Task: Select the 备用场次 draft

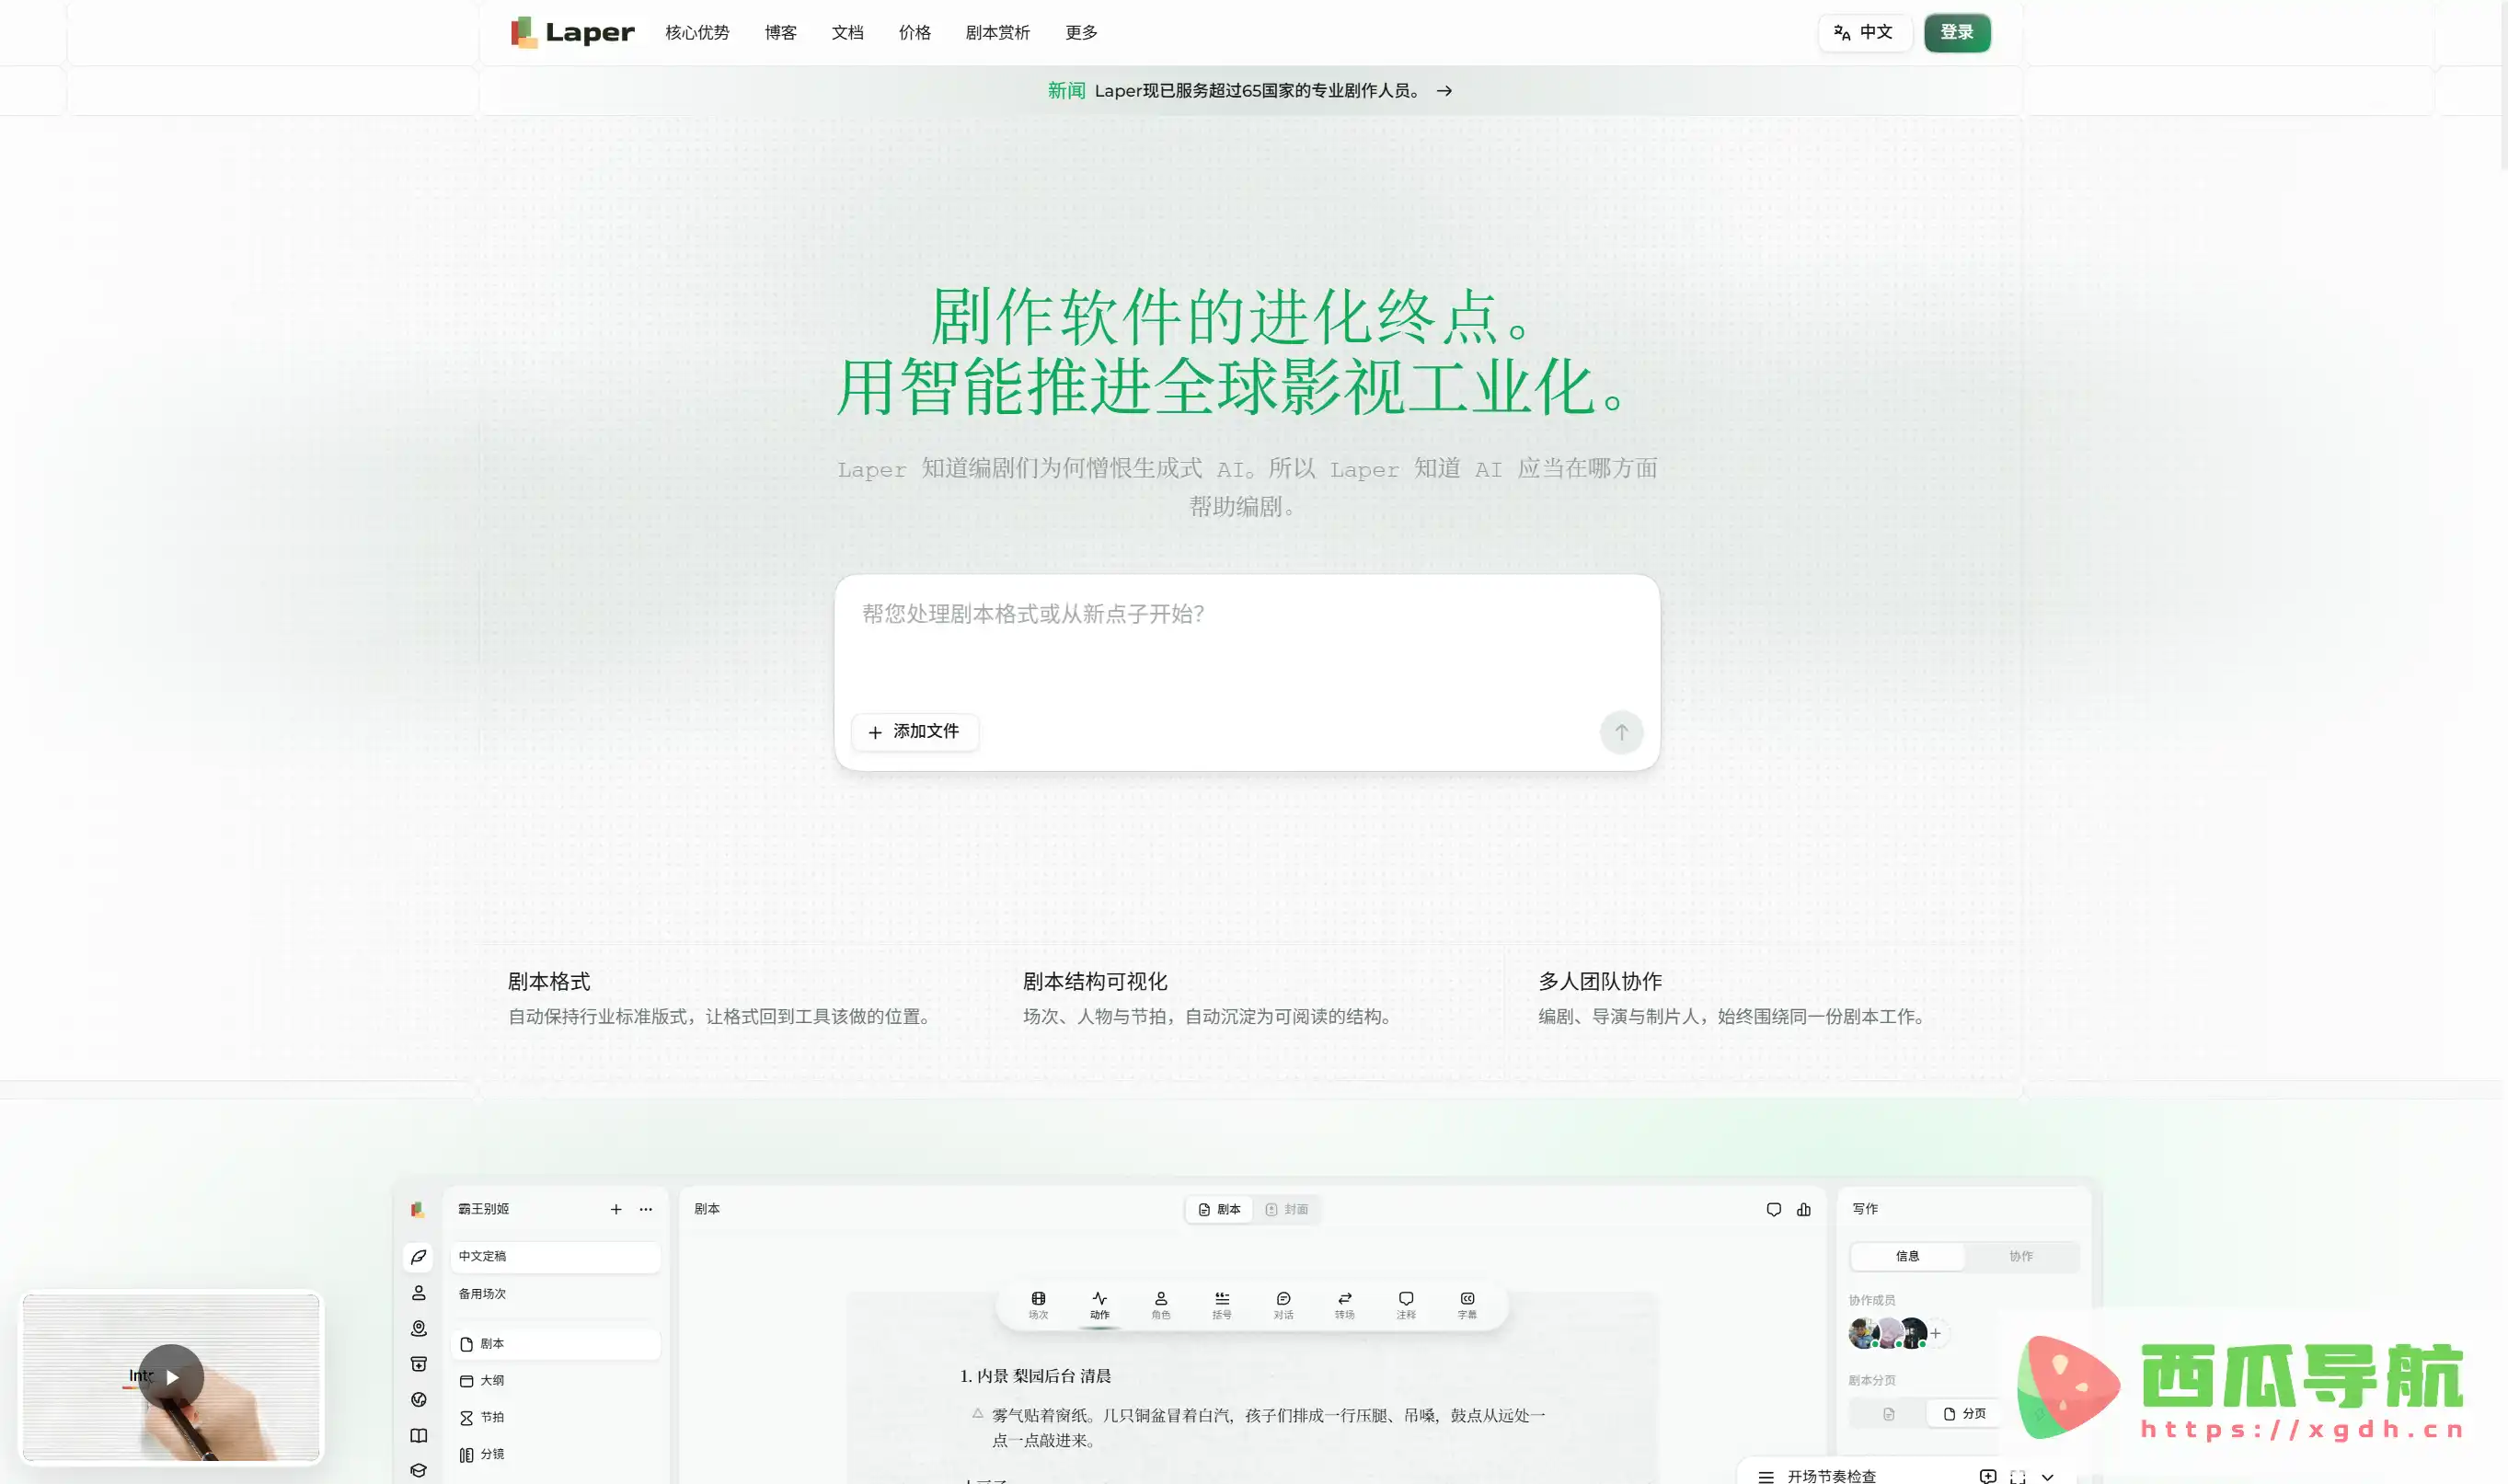Action: pyautogui.click(x=555, y=1293)
